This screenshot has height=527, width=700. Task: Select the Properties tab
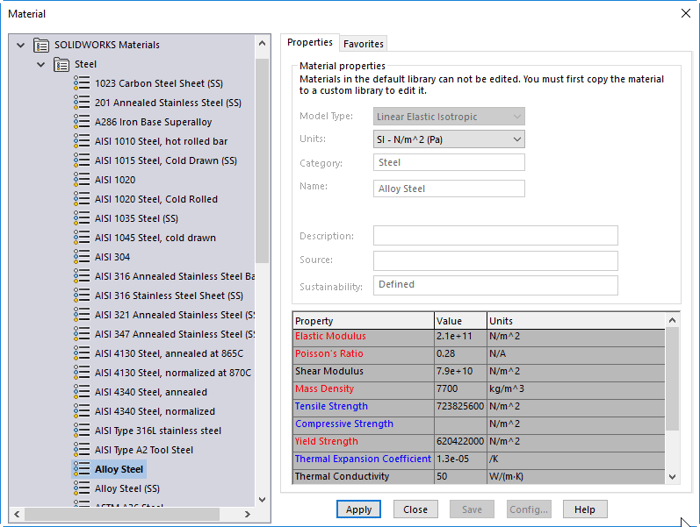pyautogui.click(x=310, y=42)
